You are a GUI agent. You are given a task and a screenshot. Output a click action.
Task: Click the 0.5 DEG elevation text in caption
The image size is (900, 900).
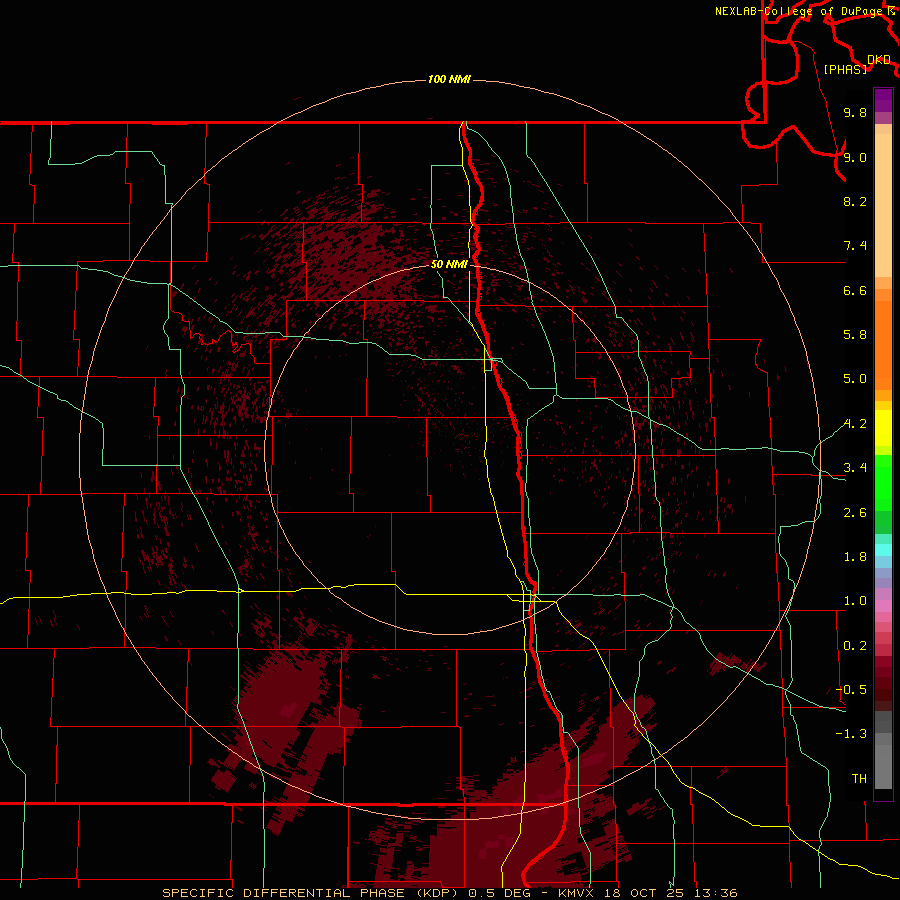coord(501,893)
